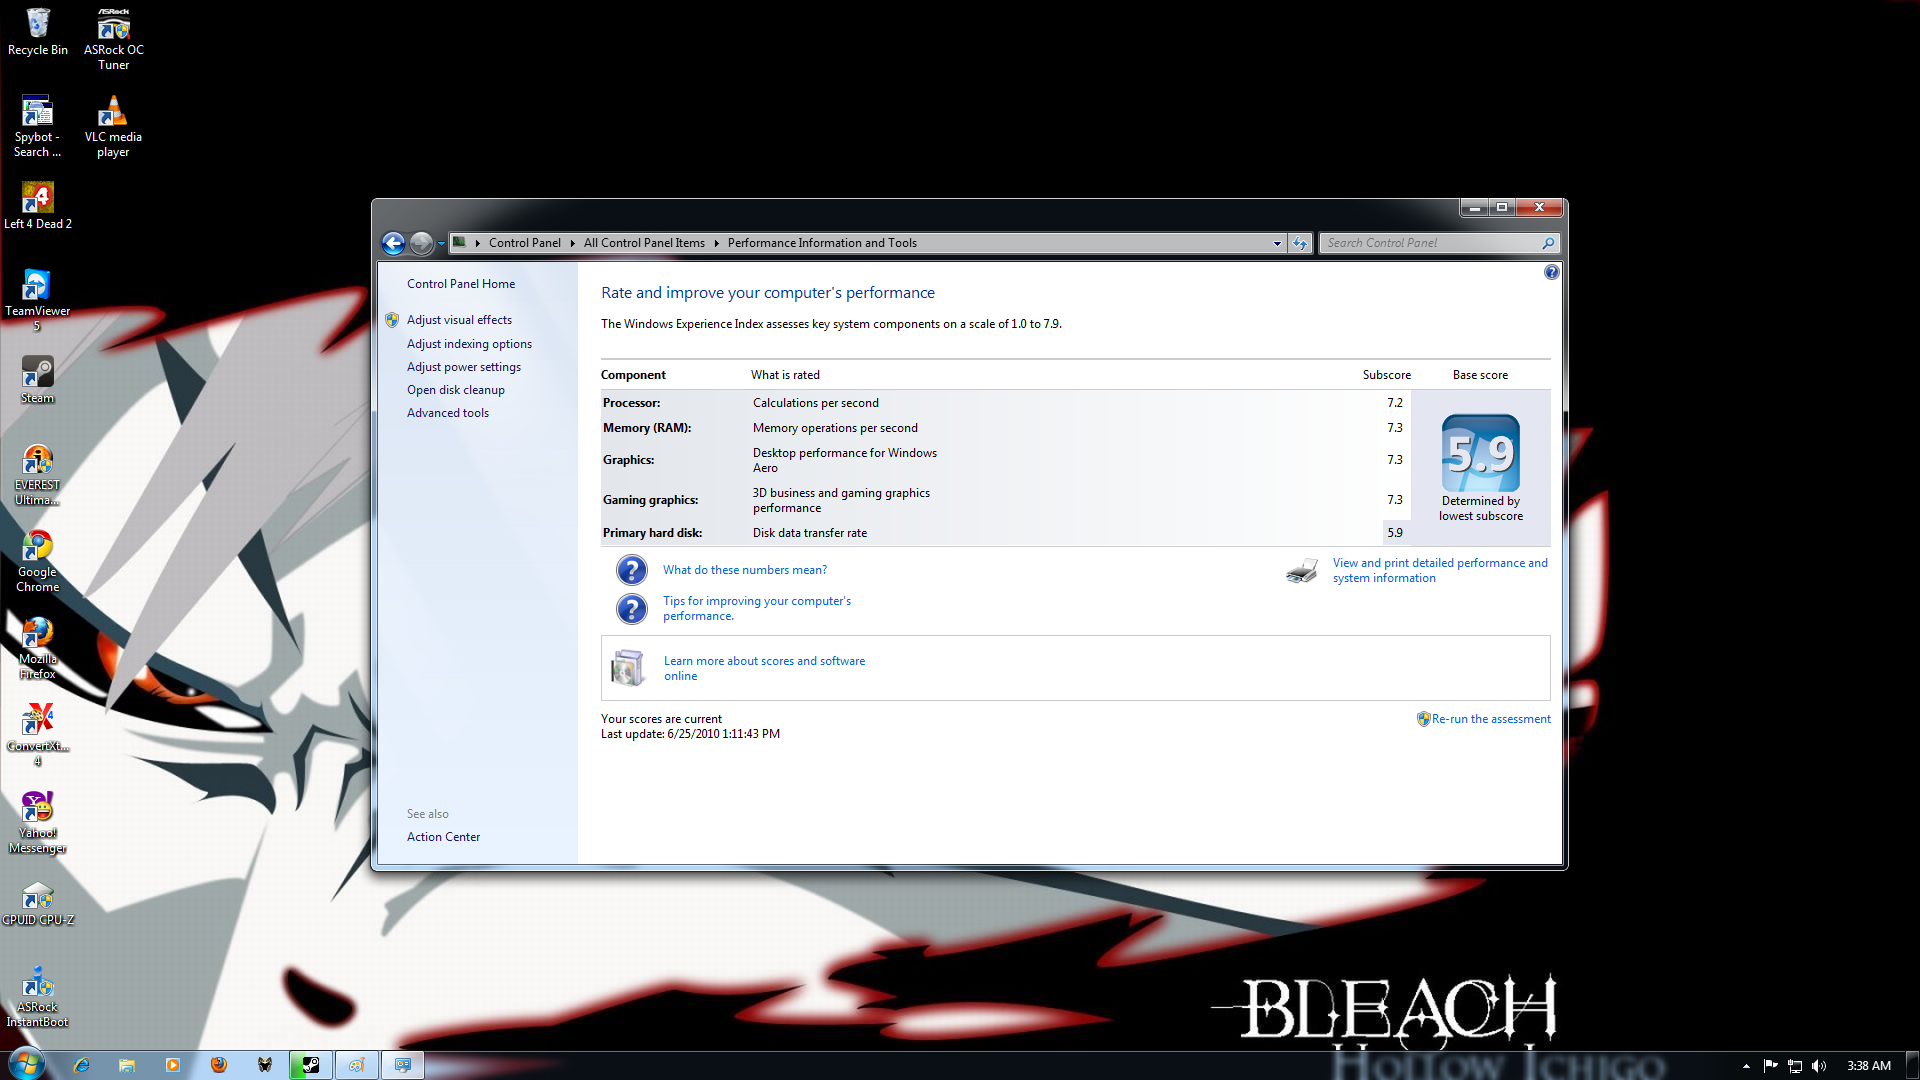
Task: Switch to Steam window on taskbar
Action: click(311, 1065)
